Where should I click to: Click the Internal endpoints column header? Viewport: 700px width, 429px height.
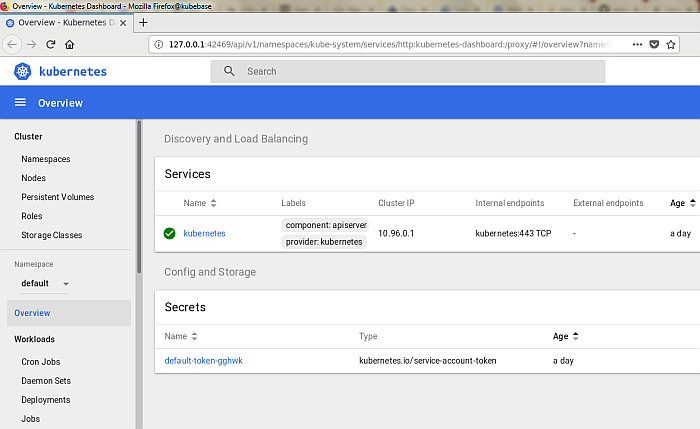[510, 203]
